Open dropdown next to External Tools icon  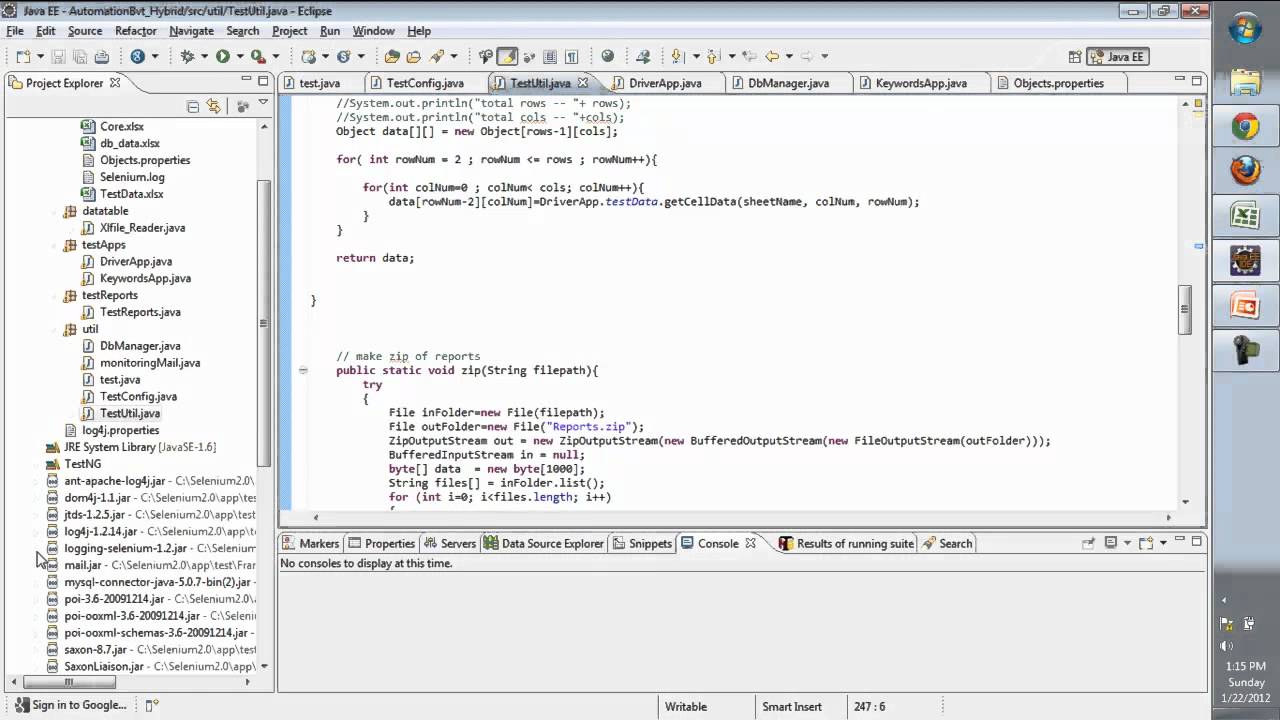click(x=274, y=57)
